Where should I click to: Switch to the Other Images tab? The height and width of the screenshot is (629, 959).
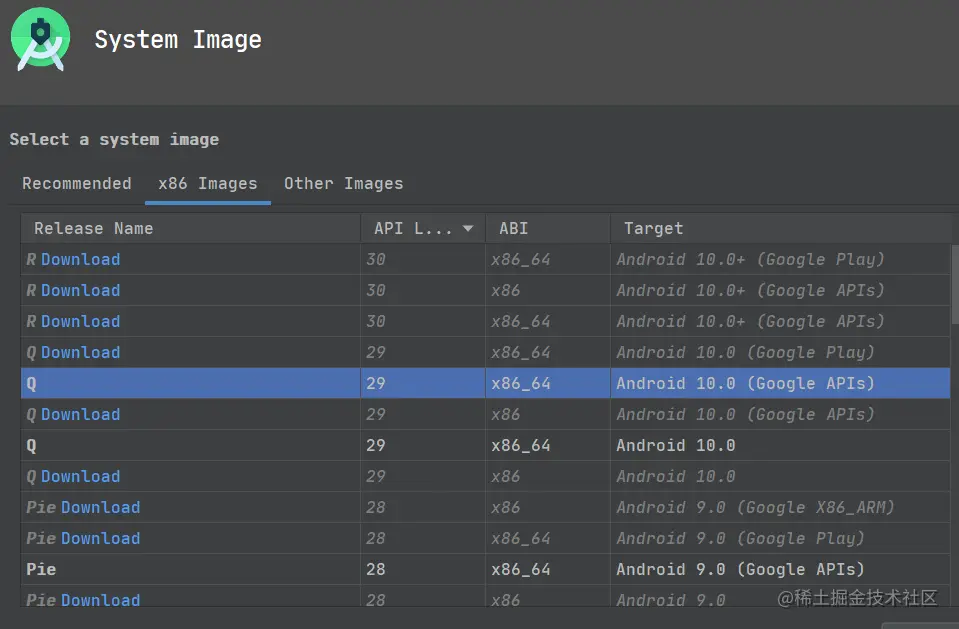(x=343, y=184)
